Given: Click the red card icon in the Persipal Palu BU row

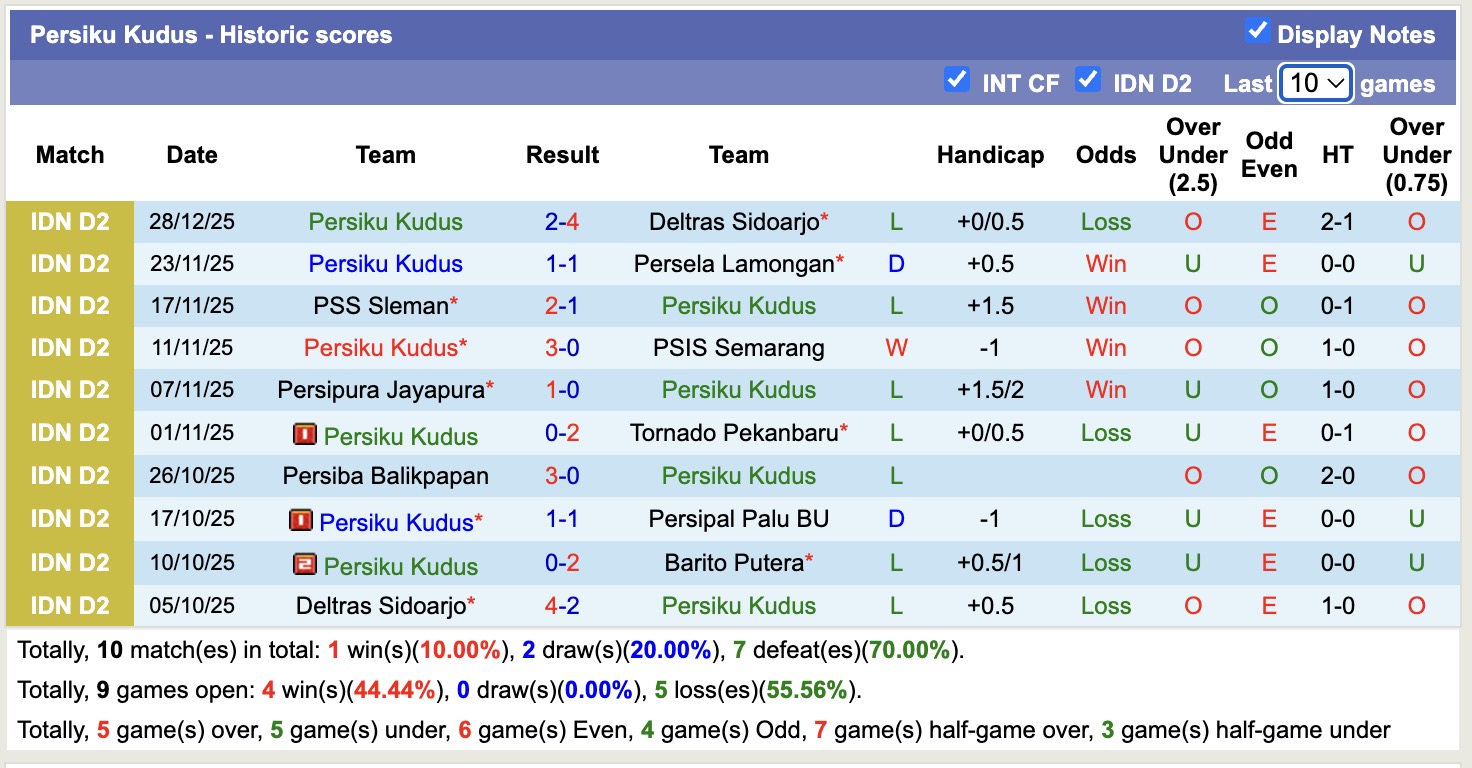Looking at the screenshot, I should coord(303,519).
